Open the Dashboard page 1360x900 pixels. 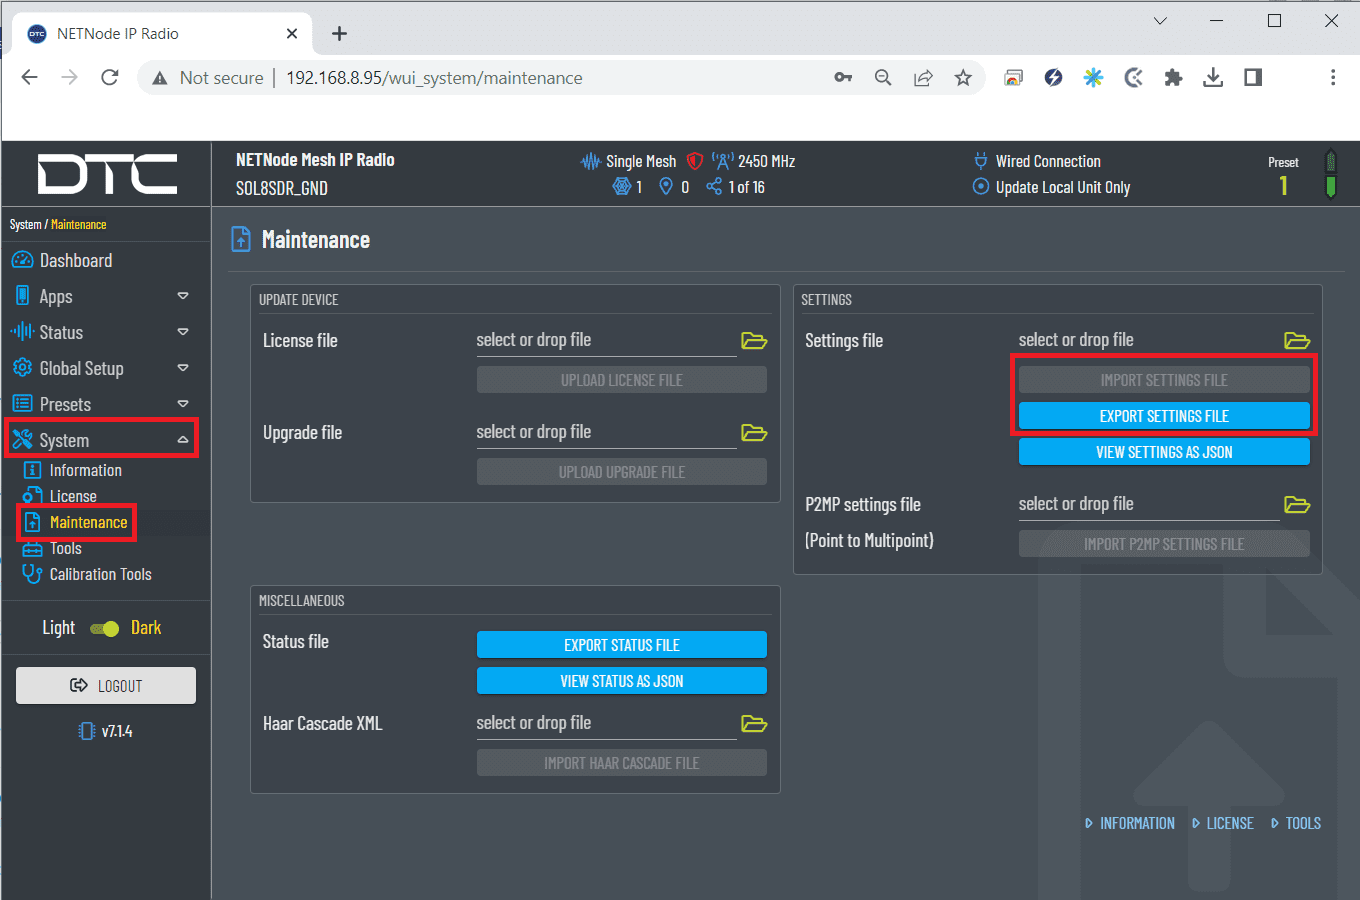click(x=75, y=261)
